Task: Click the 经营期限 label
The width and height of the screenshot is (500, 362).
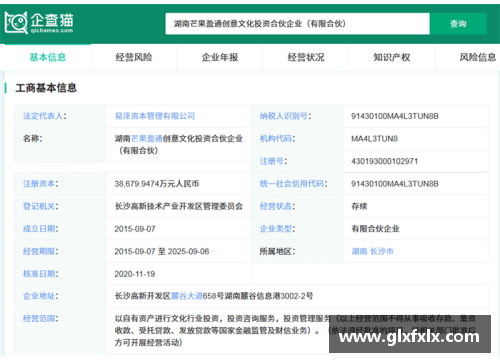Action: pos(39,251)
